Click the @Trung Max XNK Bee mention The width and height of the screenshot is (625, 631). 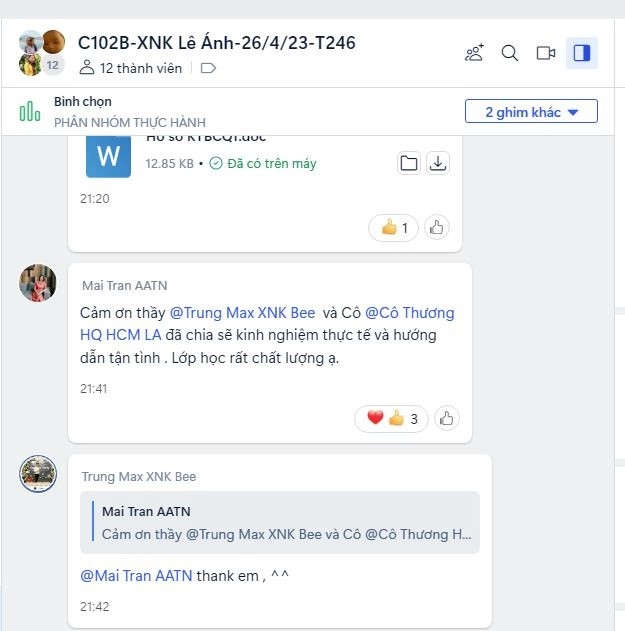pos(243,313)
